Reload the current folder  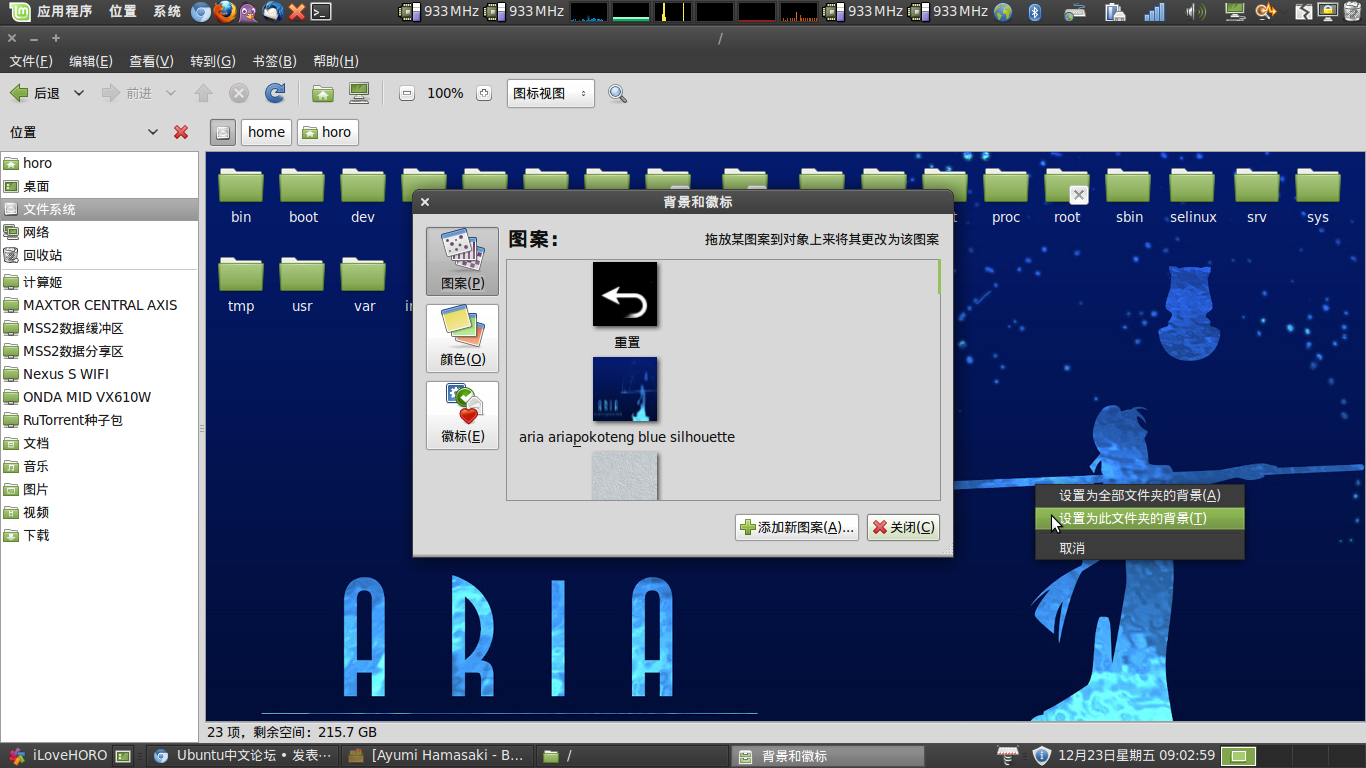point(274,93)
